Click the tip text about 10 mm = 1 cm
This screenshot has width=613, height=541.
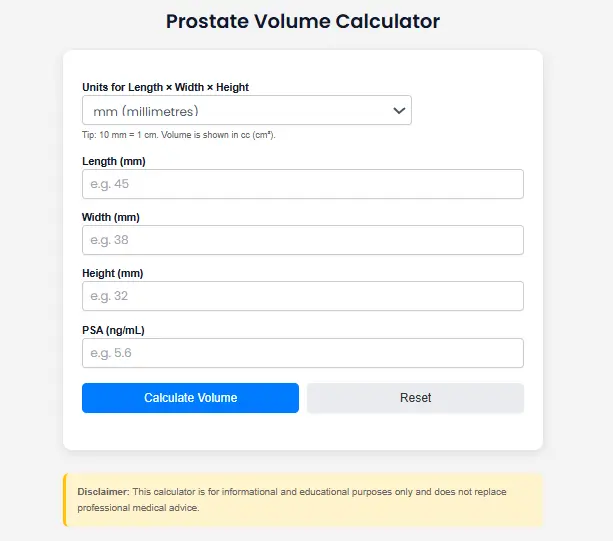pyautogui.click(x=178, y=134)
